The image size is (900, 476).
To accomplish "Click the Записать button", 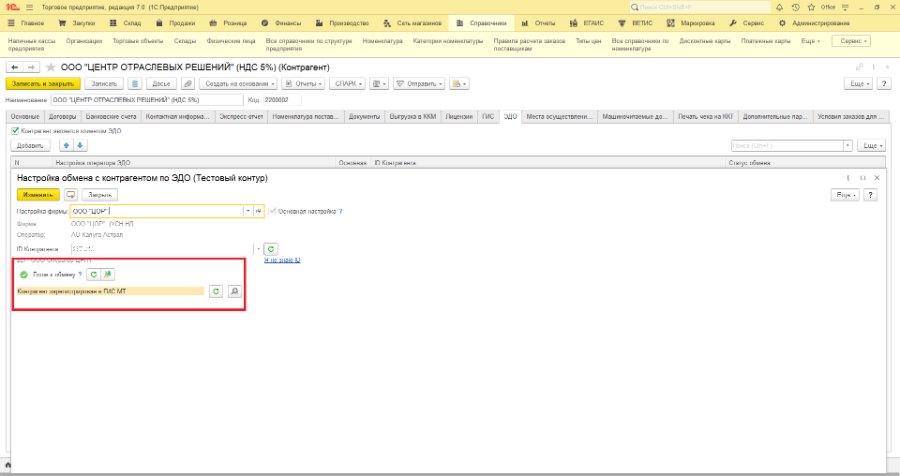I will pos(104,84).
